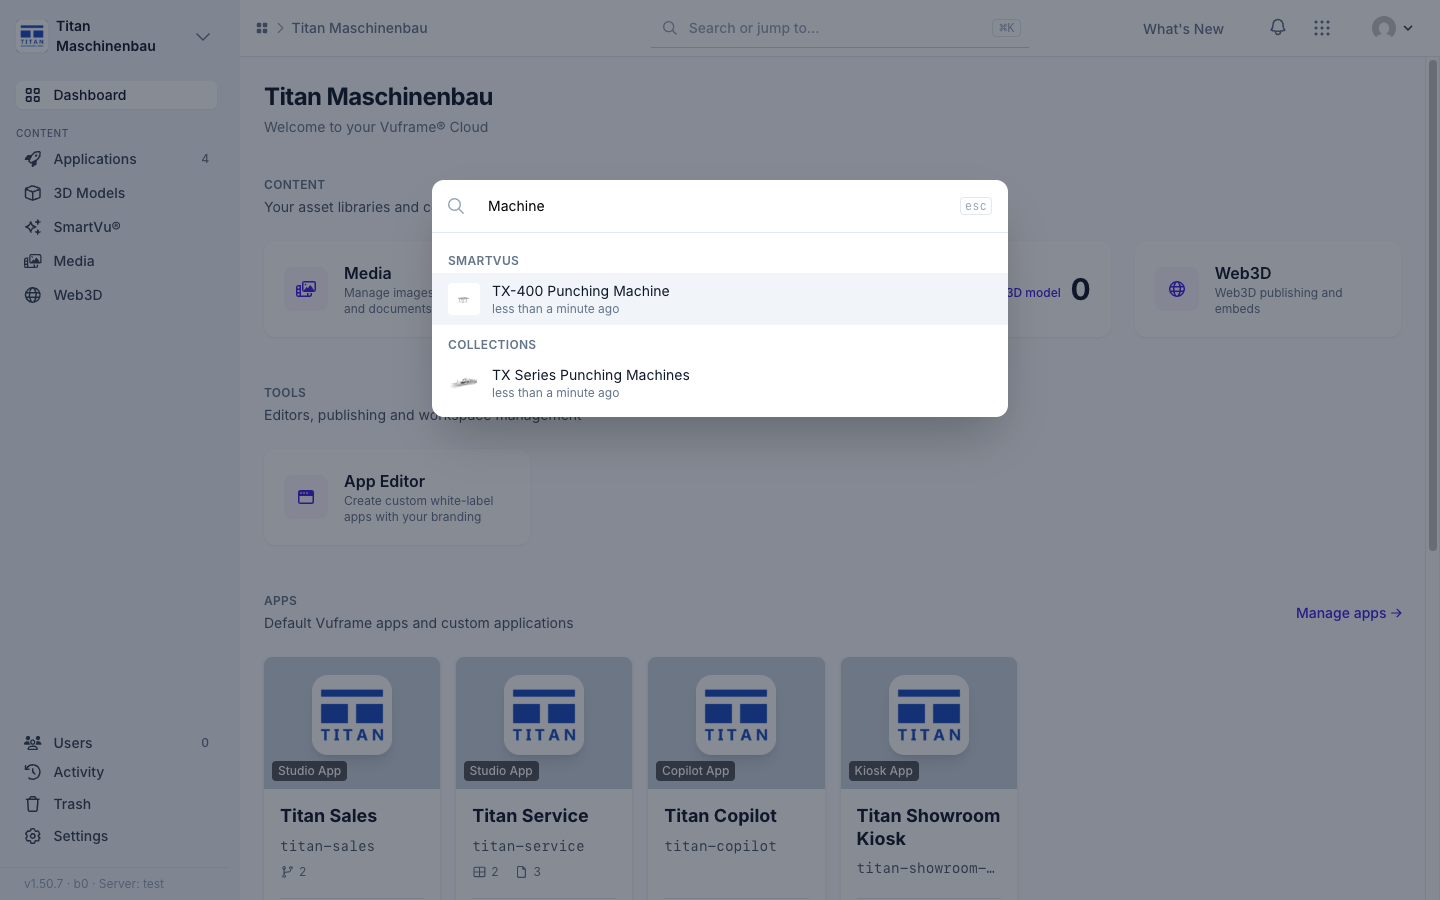
Task: Click the Manage apps link
Action: 1349,613
